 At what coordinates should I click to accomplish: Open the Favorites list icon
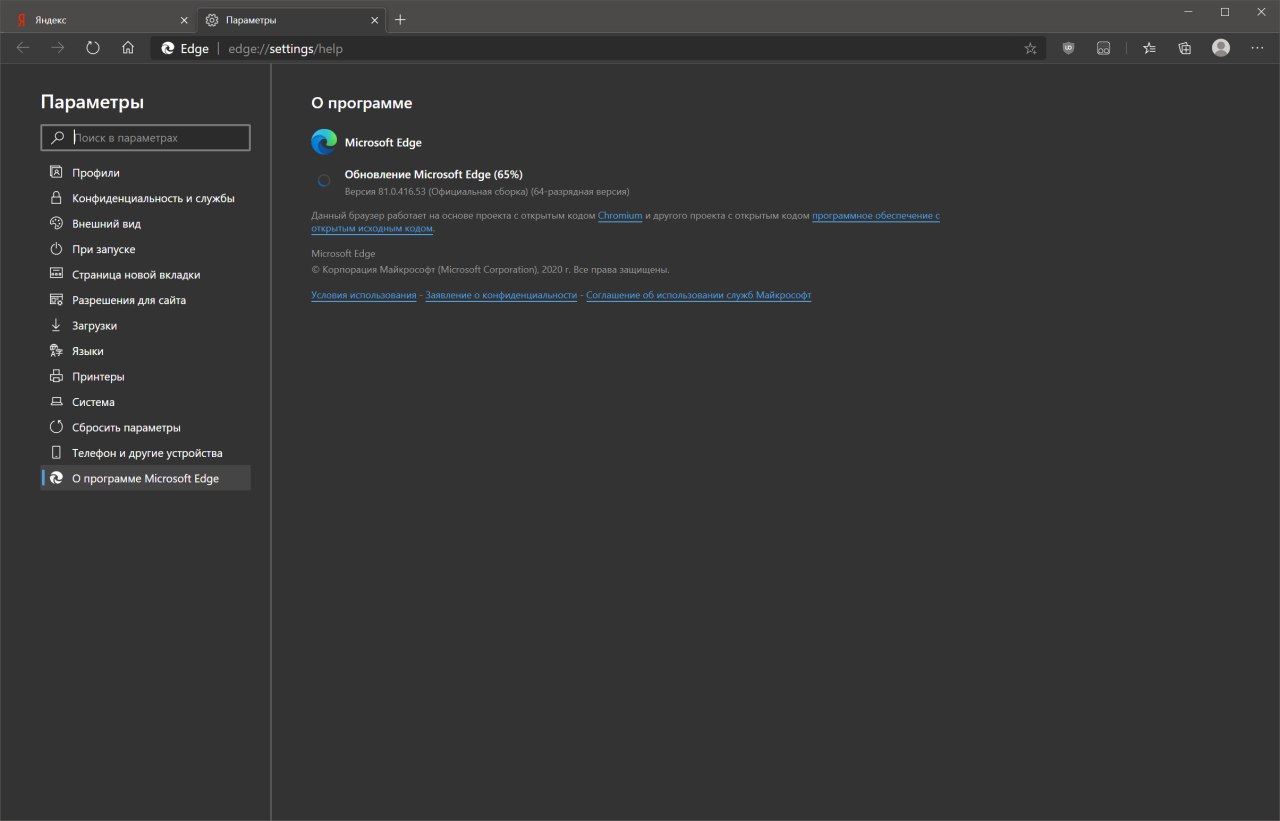pyautogui.click(x=1149, y=48)
